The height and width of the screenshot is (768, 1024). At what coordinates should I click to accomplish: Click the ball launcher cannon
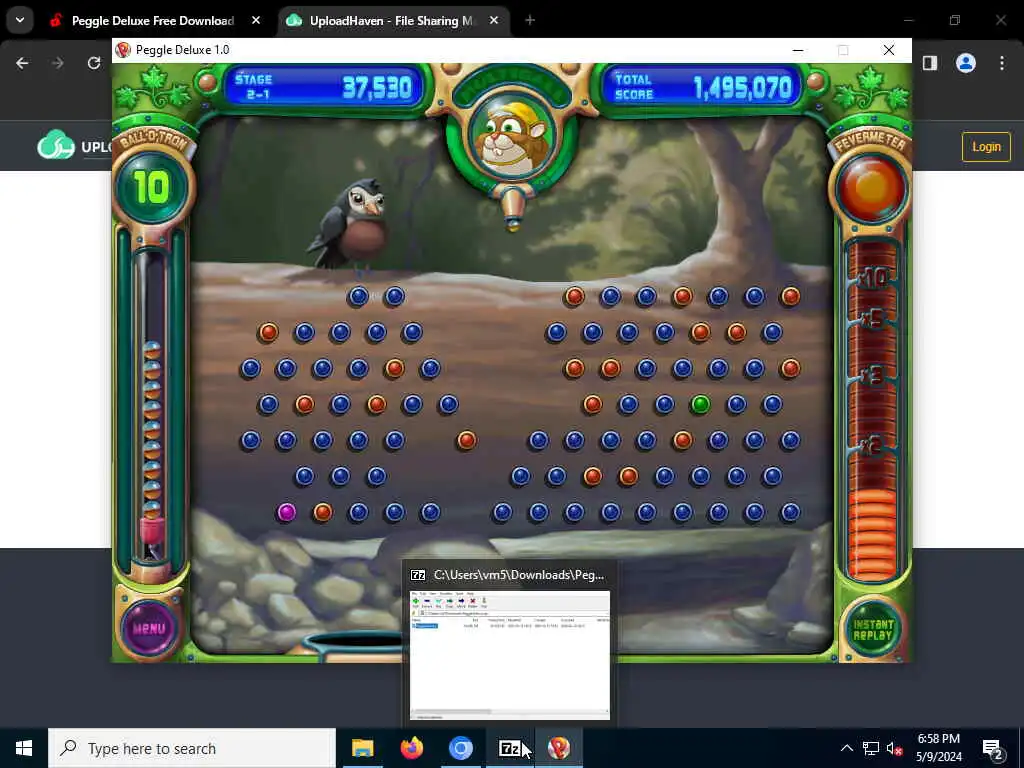tap(513, 207)
